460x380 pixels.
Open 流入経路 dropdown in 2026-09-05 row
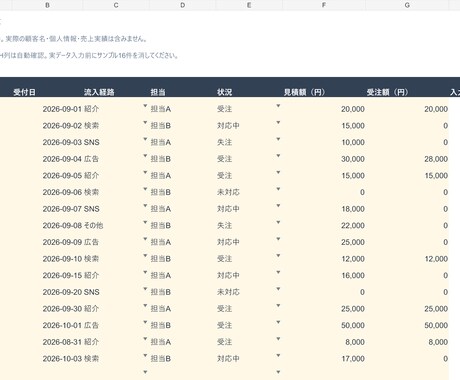click(145, 172)
